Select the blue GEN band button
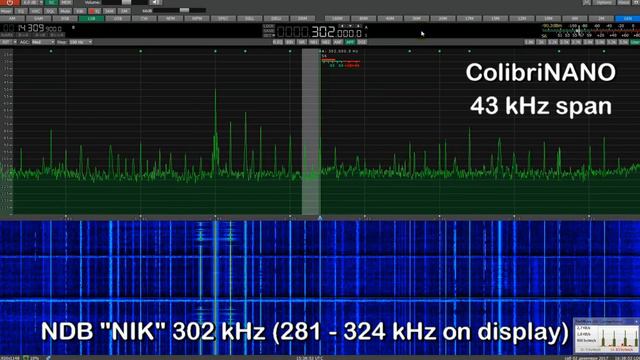Image resolution: width=640 pixels, height=360 pixels. coord(628,18)
